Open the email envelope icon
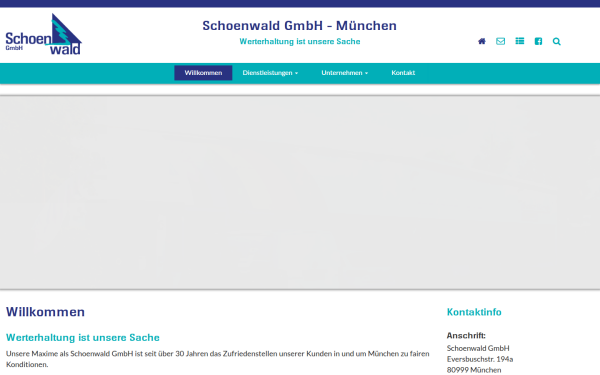This screenshot has height=375, width=600. pyautogui.click(x=501, y=41)
